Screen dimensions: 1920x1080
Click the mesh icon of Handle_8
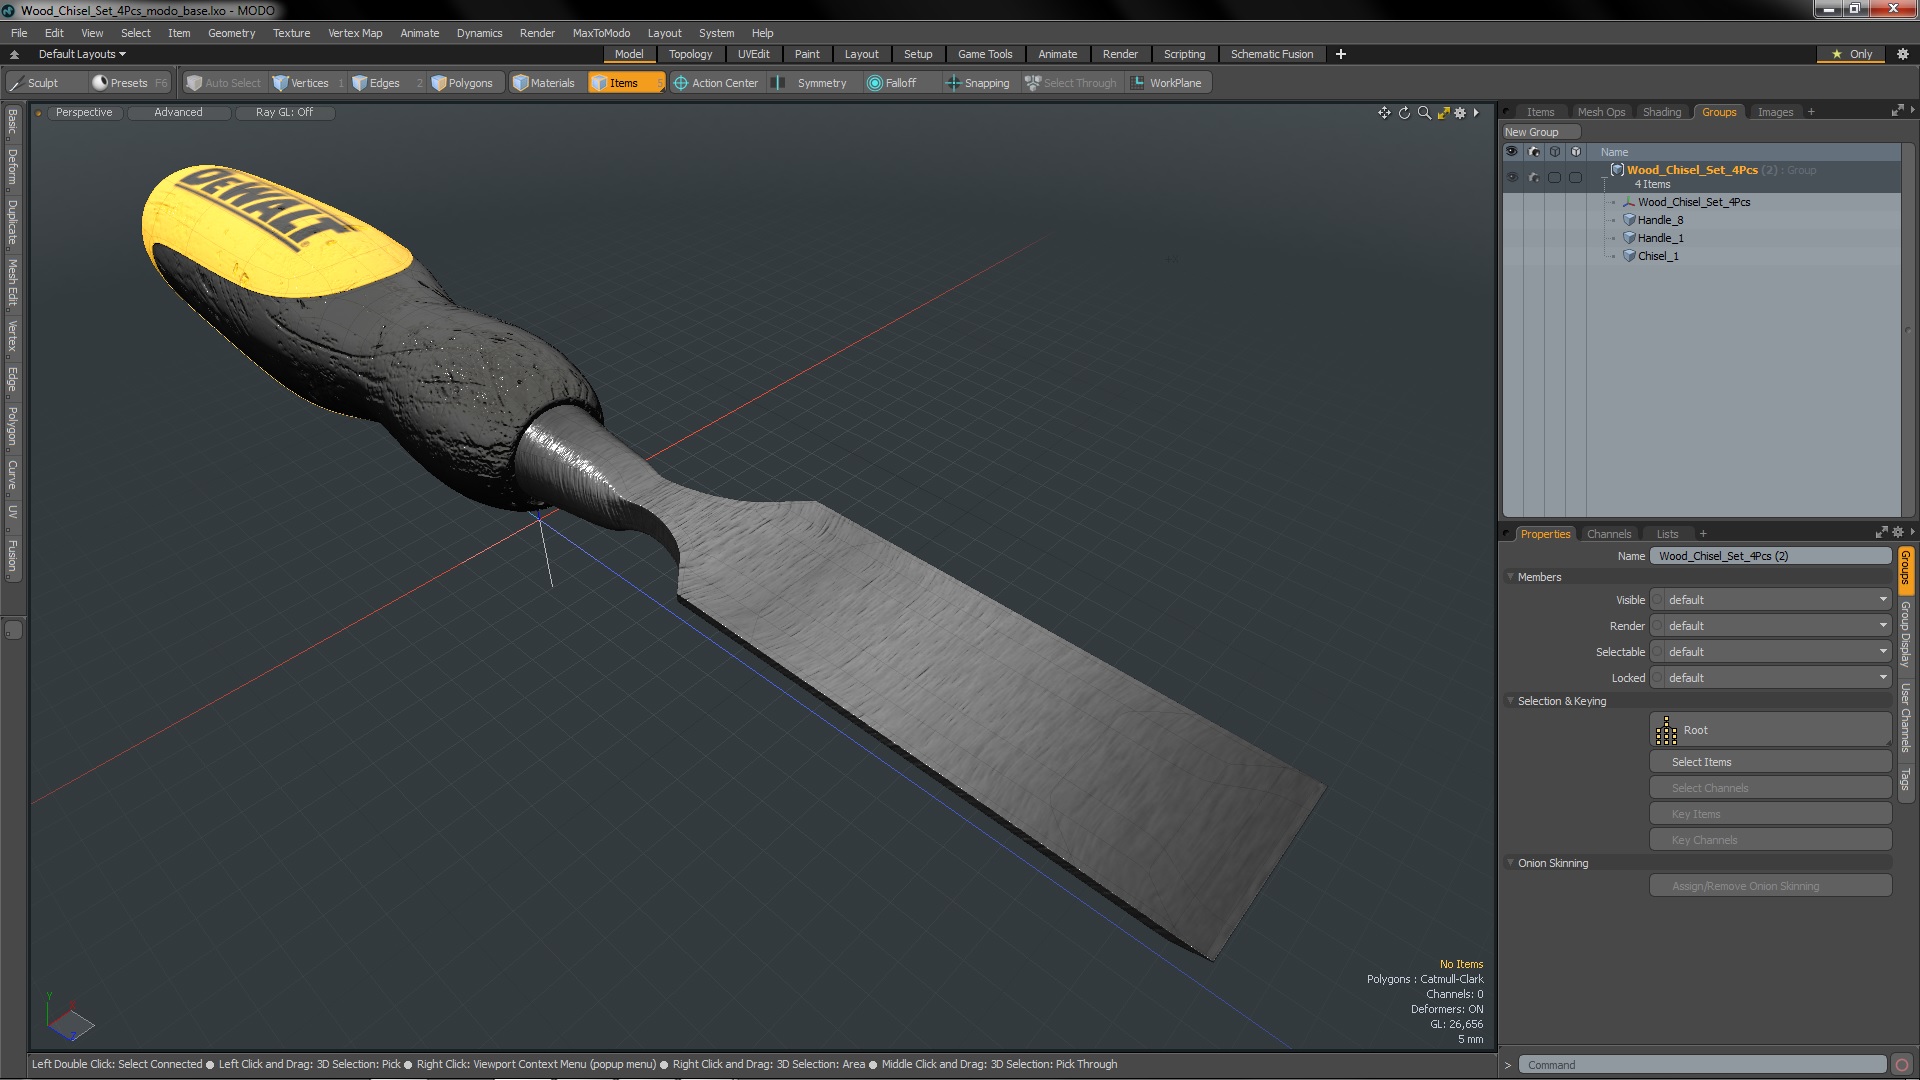(1629, 220)
